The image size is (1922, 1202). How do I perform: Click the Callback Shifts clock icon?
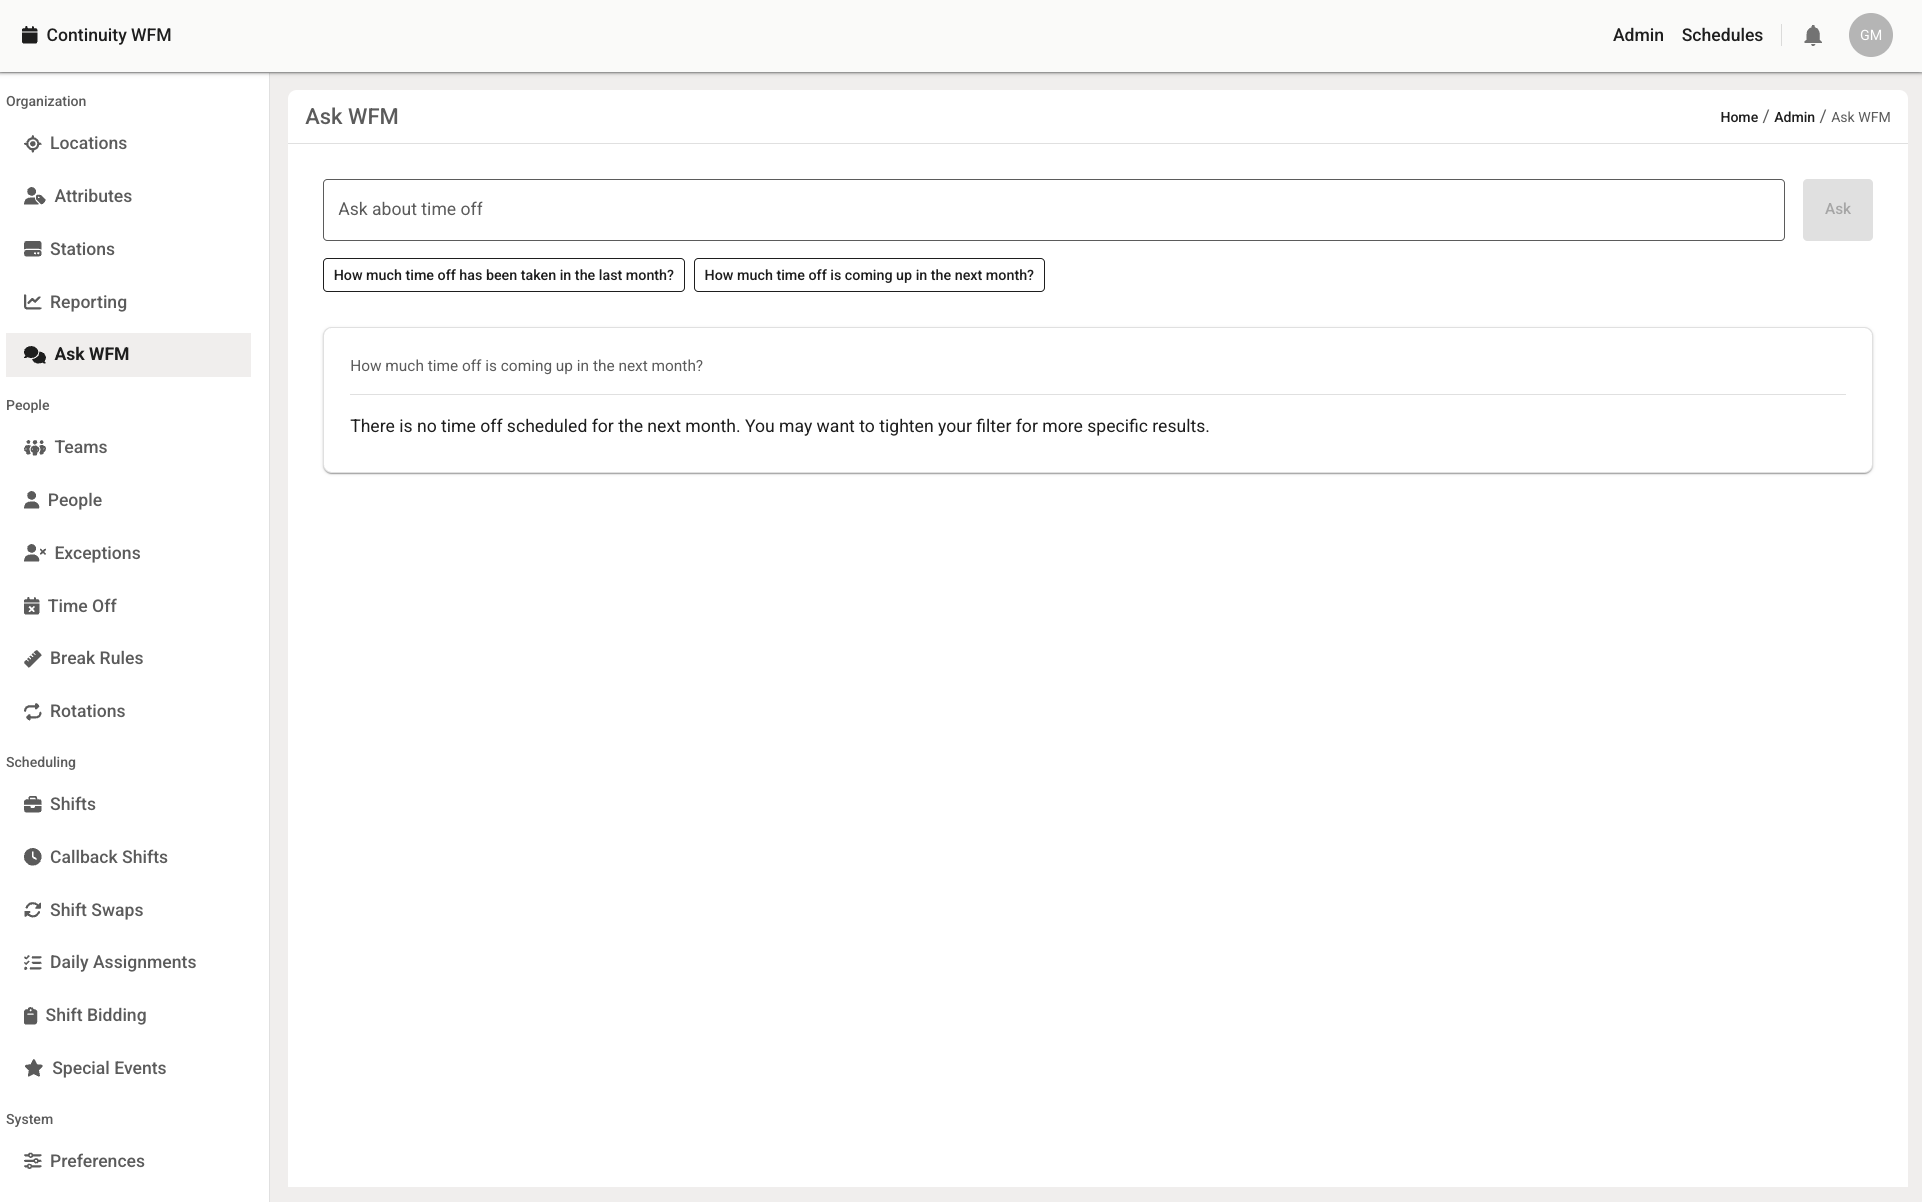point(33,858)
